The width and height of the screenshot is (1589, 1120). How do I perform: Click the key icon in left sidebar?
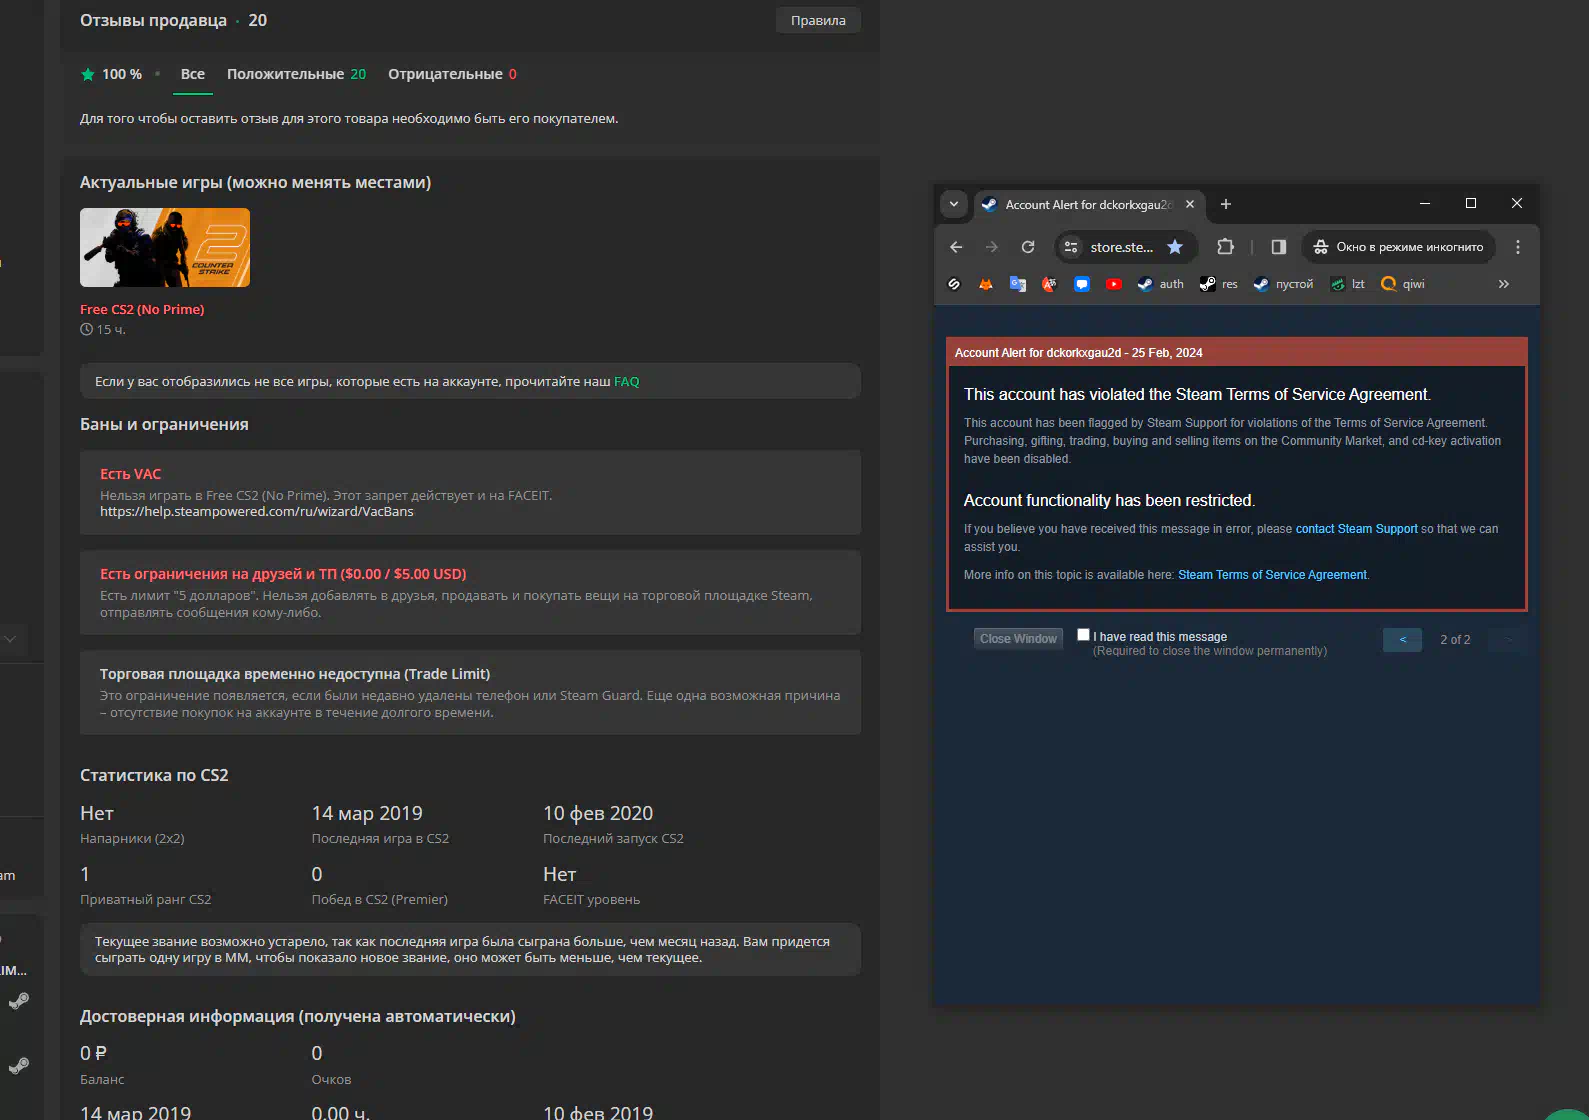(18, 1001)
